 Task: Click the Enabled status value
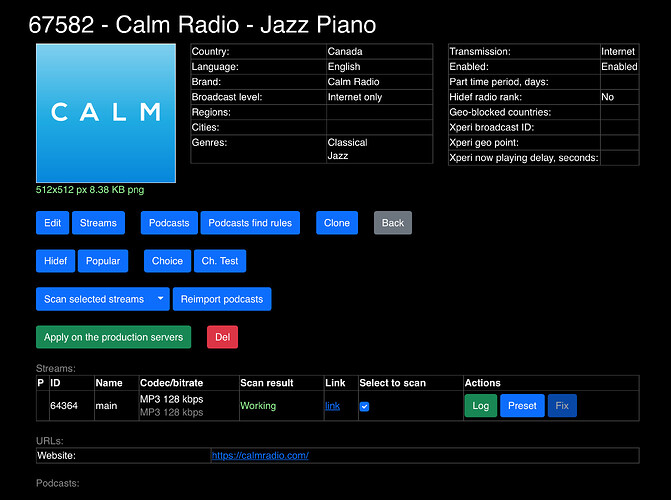pyautogui.click(x=619, y=67)
